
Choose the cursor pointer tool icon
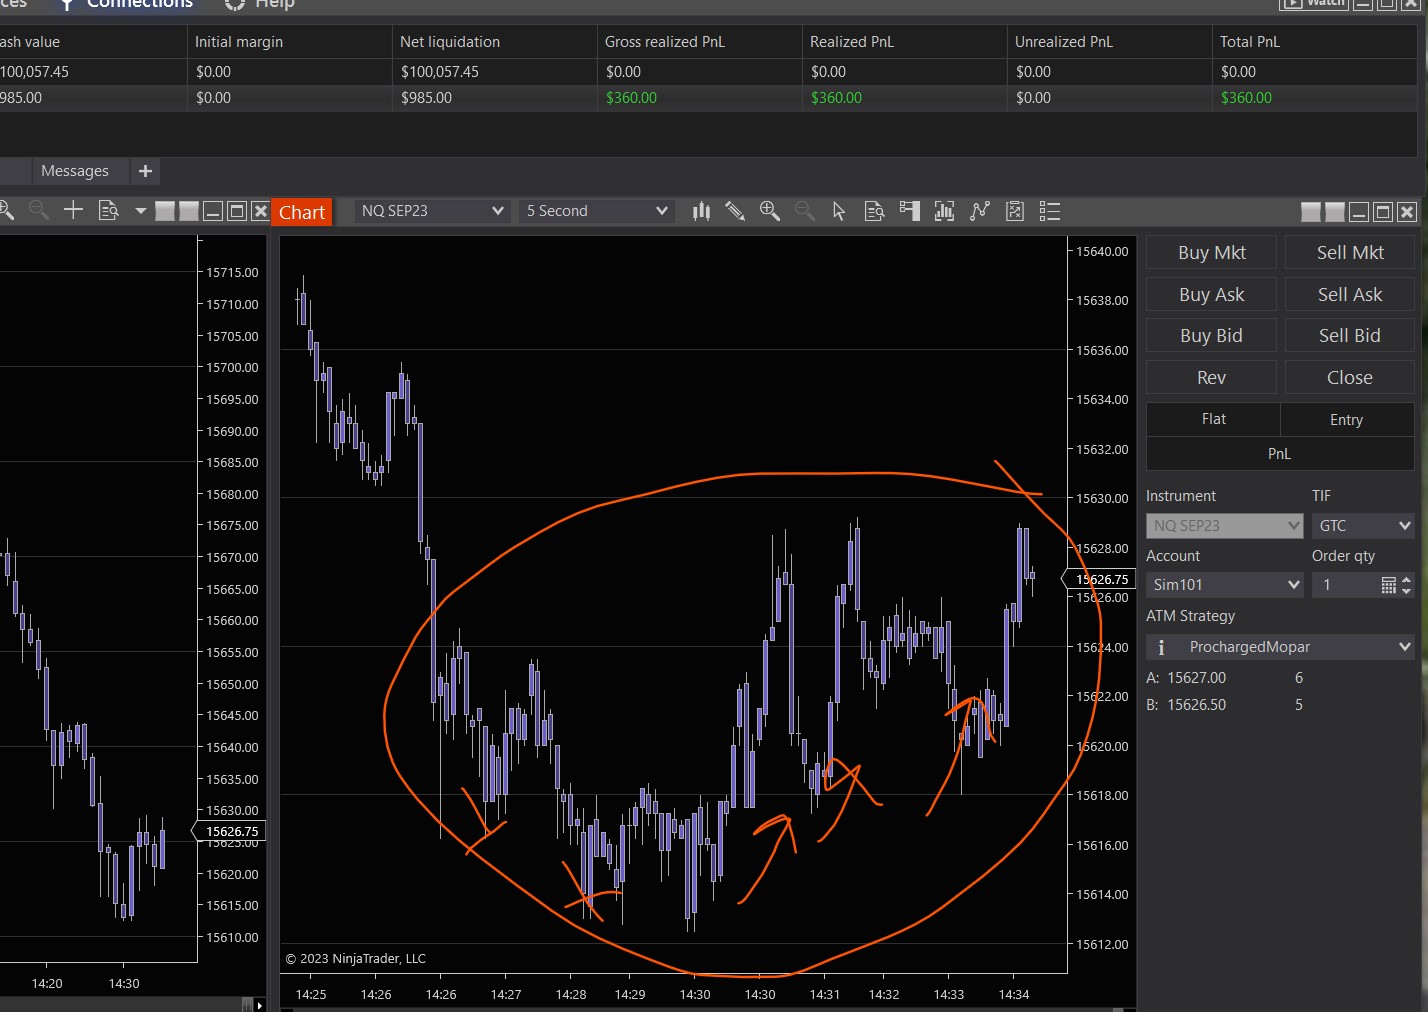(839, 211)
